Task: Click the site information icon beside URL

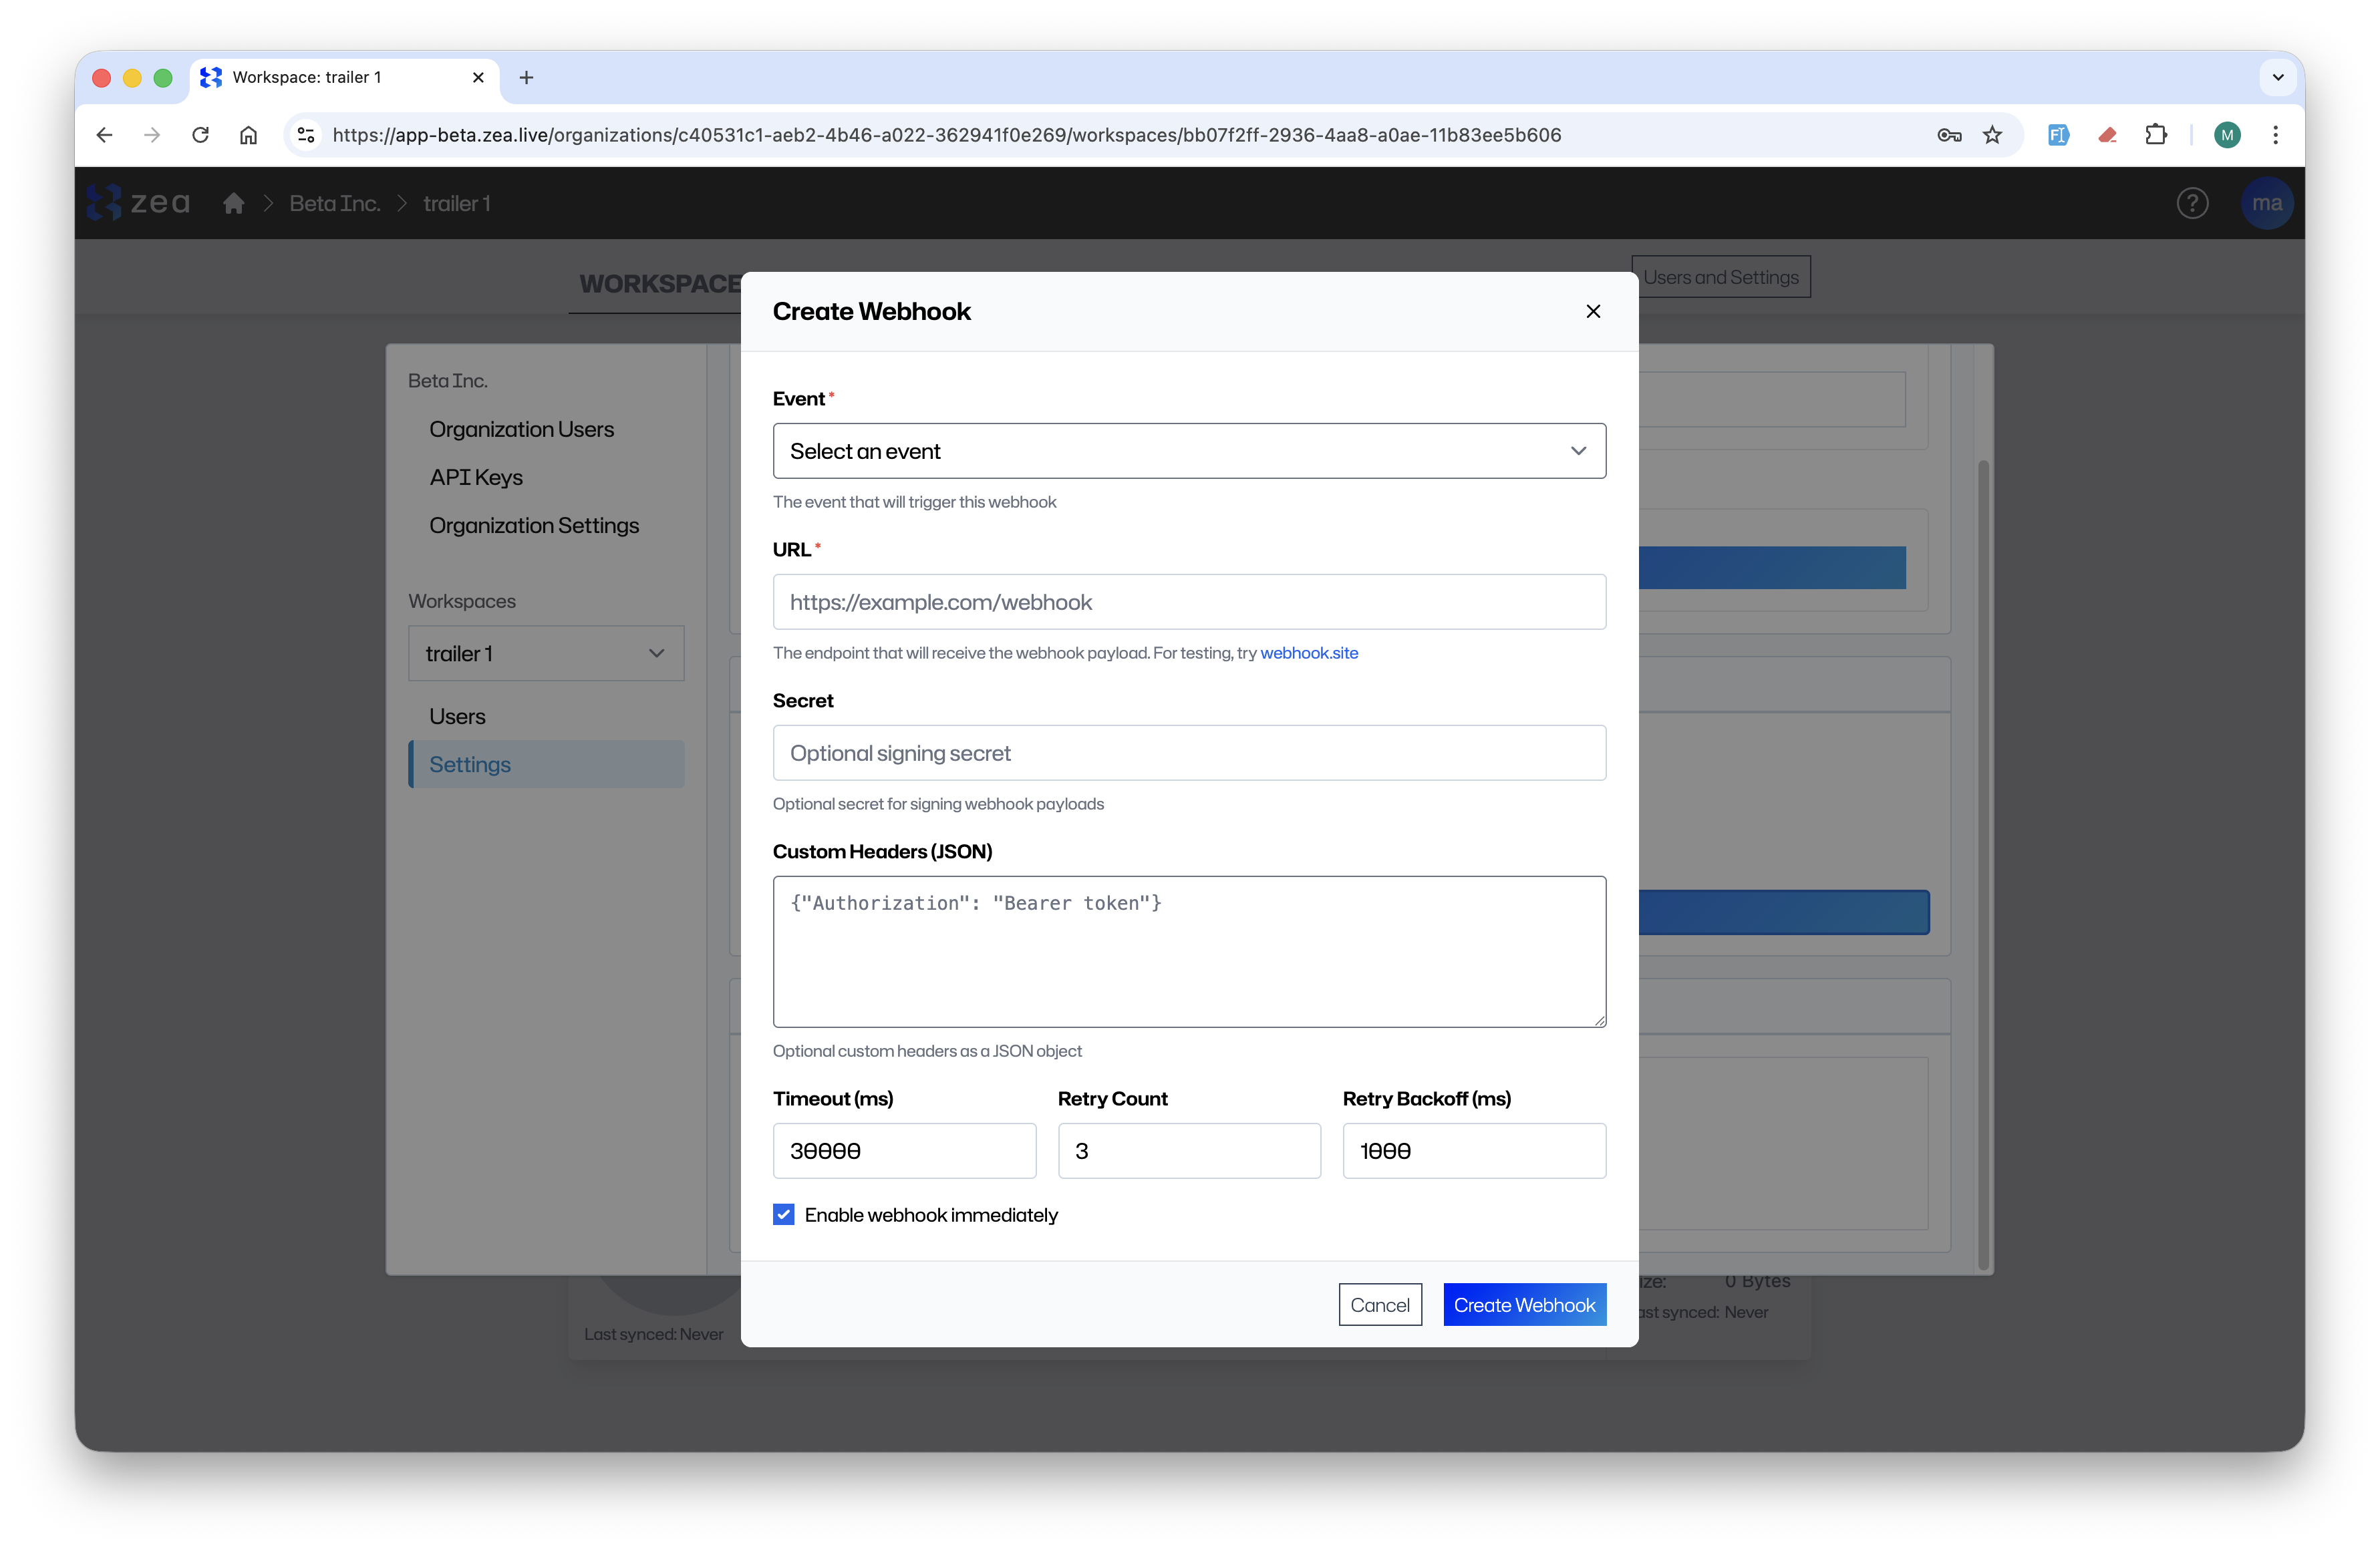Action: point(307,135)
